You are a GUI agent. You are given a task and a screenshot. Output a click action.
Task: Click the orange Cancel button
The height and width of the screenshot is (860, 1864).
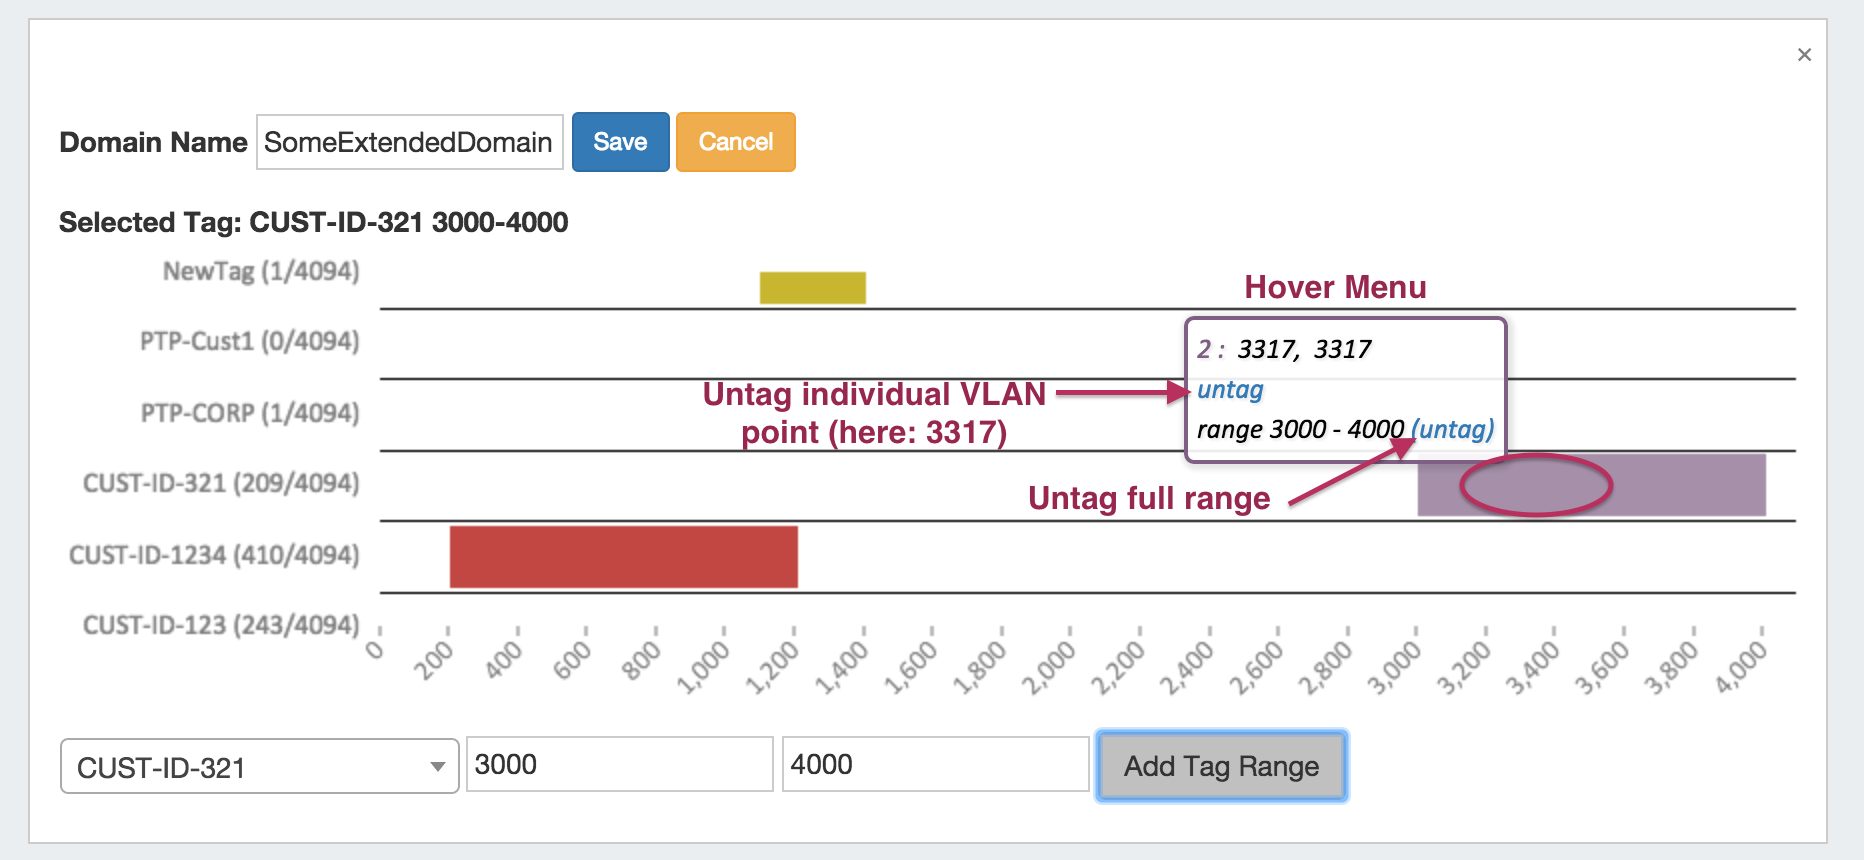pos(735,142)
